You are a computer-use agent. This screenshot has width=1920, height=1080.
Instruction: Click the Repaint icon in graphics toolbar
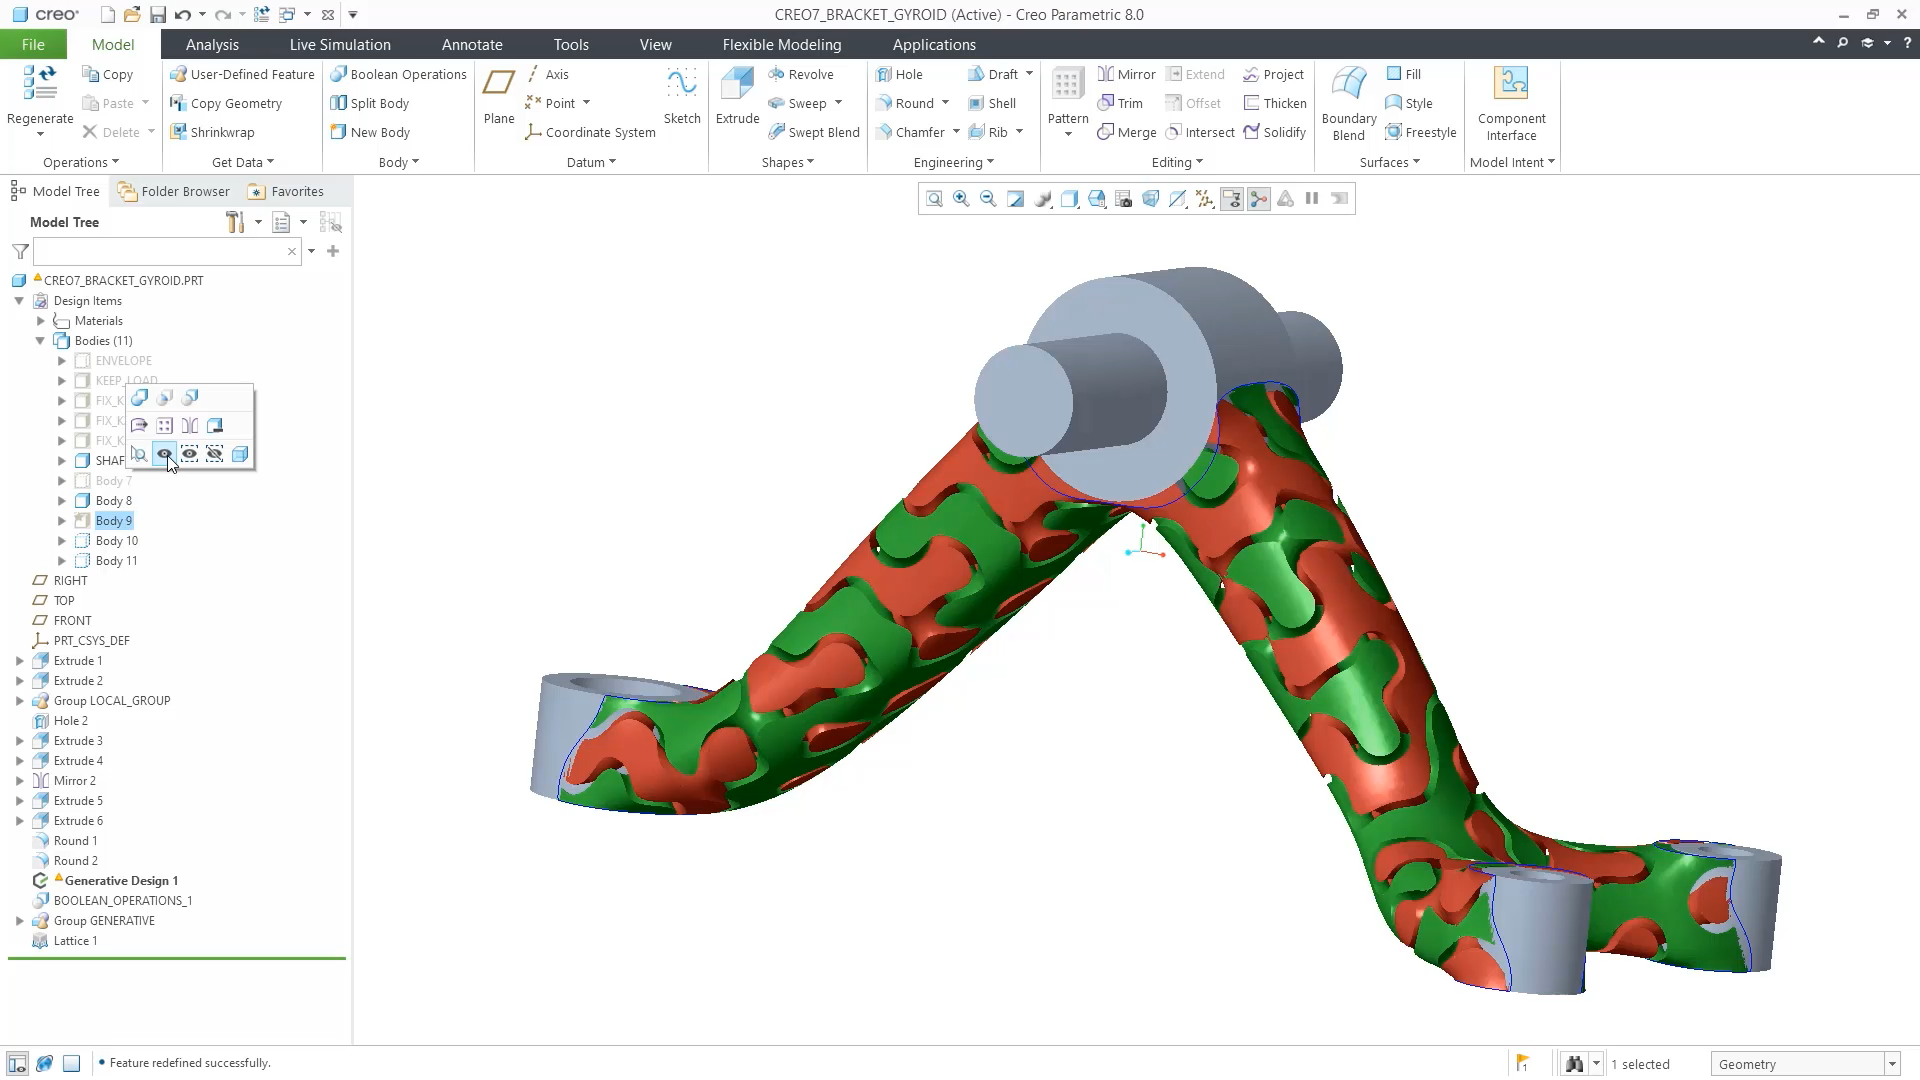click(x=1015, y=199)
